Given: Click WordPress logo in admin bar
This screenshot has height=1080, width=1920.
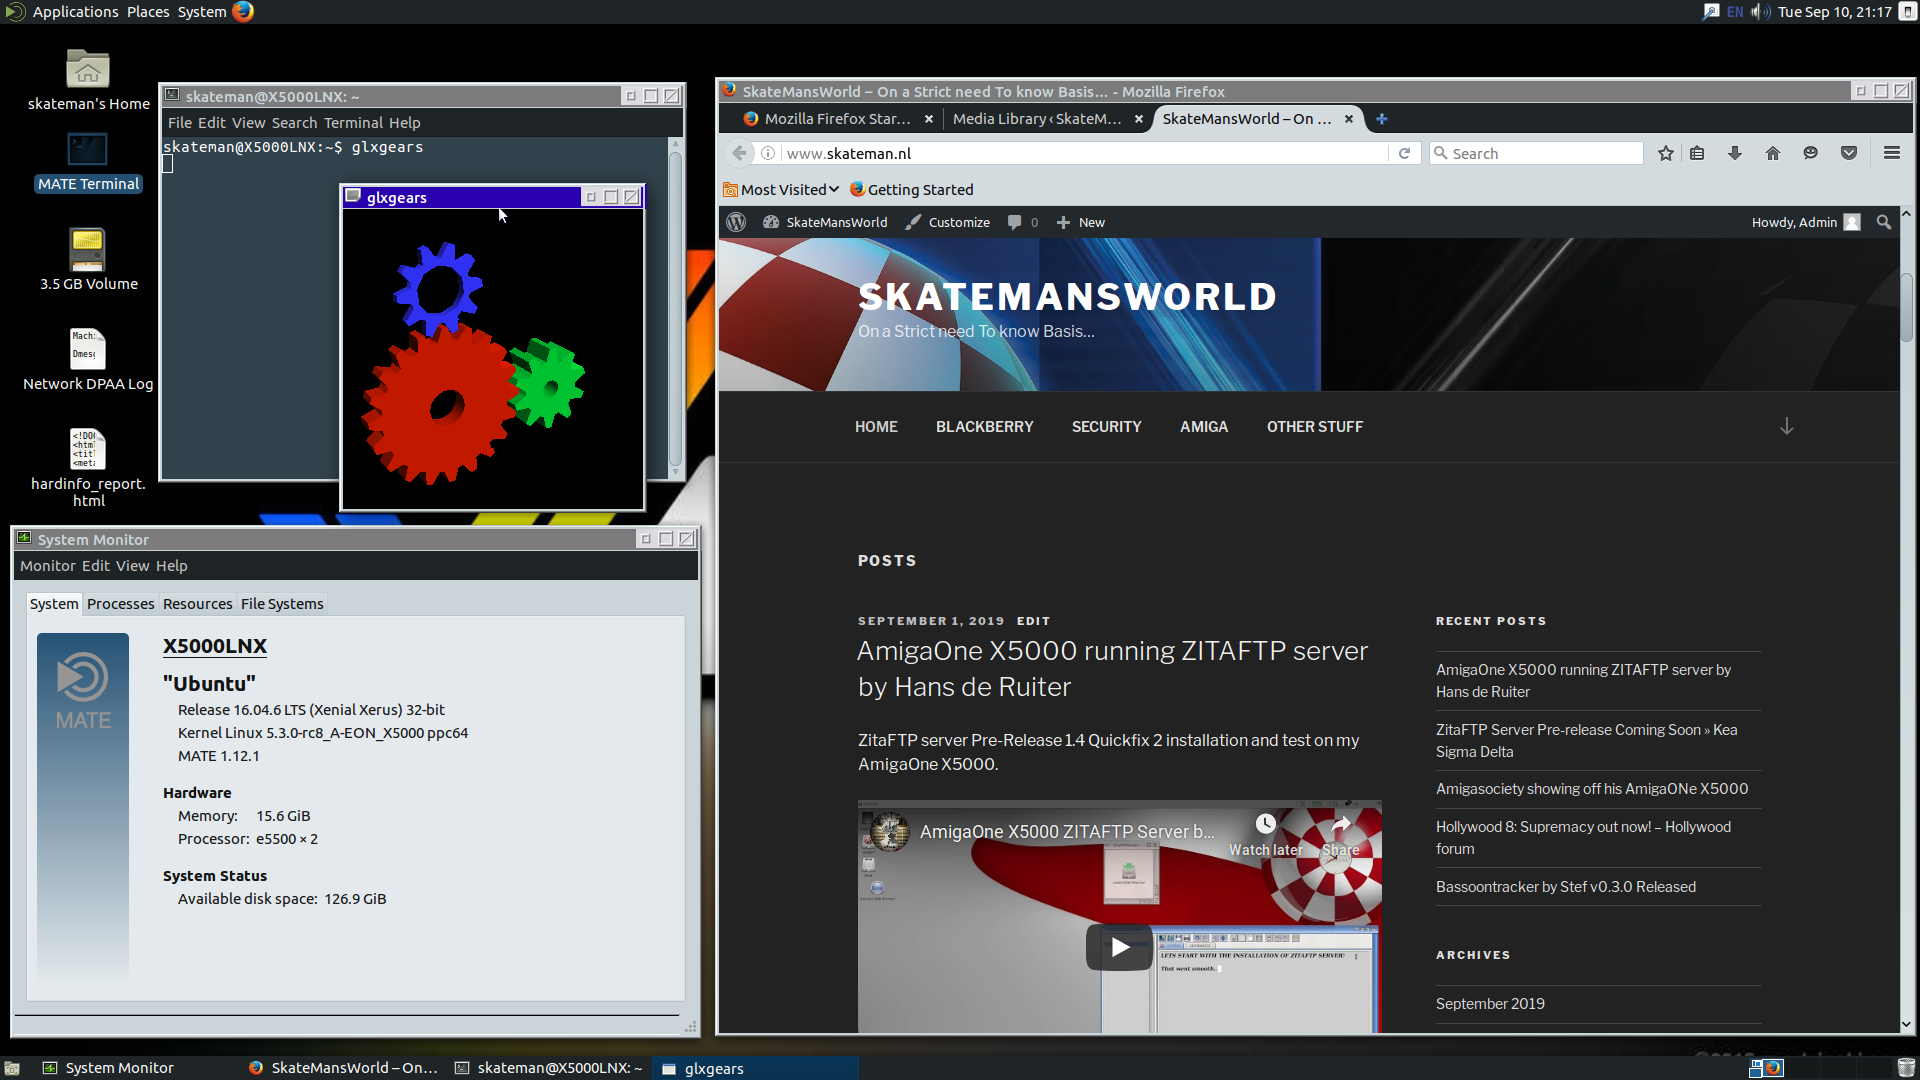Looking at the screenshot, I should [736, 222].
